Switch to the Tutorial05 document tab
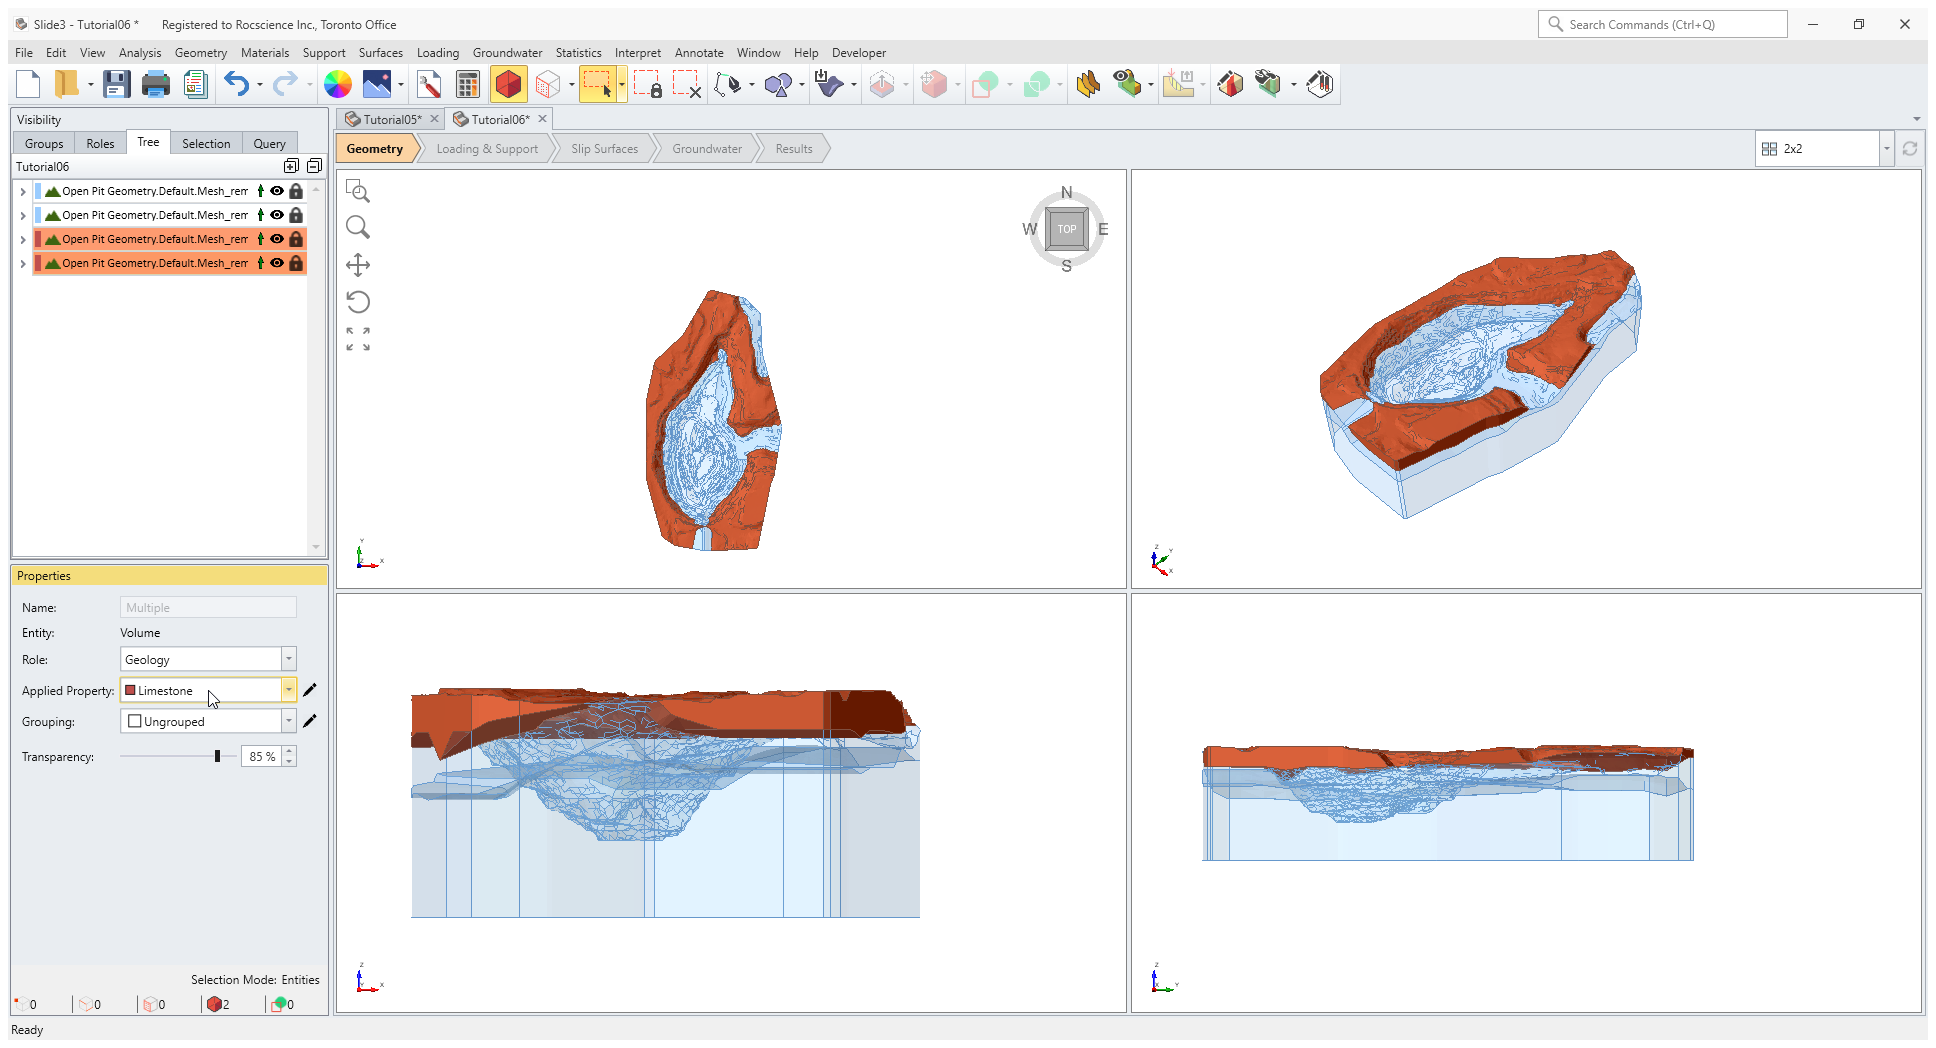The width and height of the screenshot is (1936, 1048). [x=391, y=119]
